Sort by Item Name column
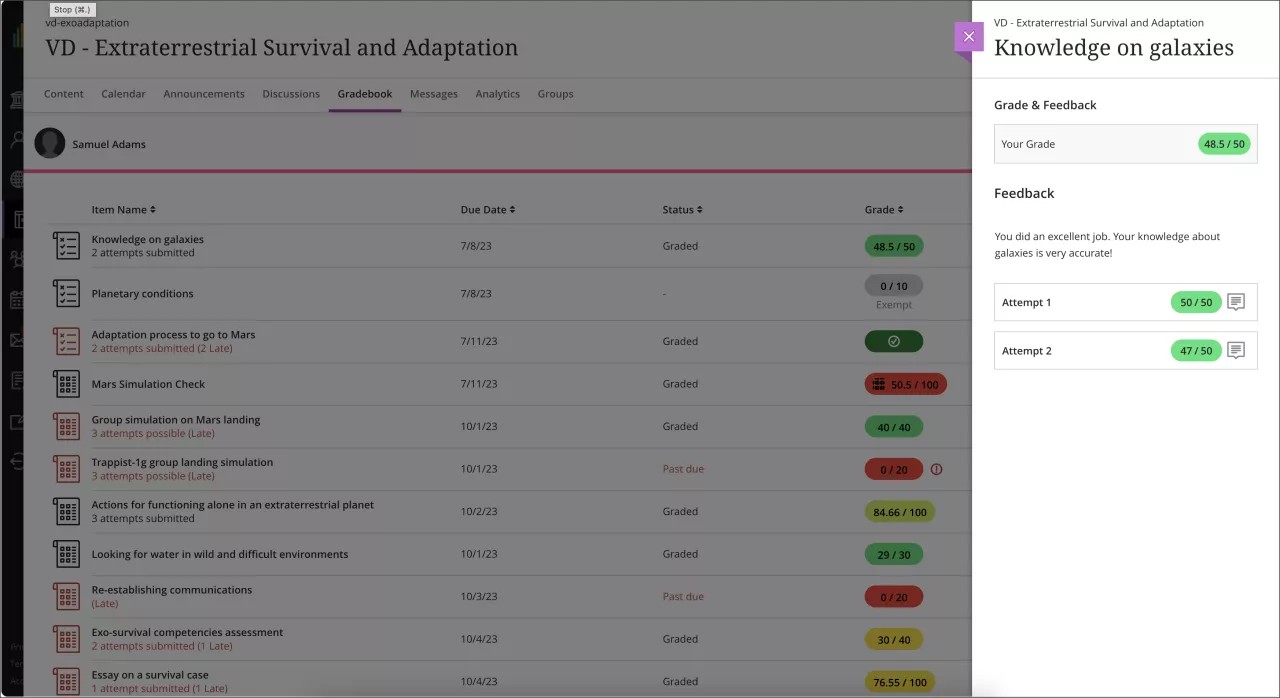Image resolution: width=1280 pixels, height=698 pixels. coord(123,210)
